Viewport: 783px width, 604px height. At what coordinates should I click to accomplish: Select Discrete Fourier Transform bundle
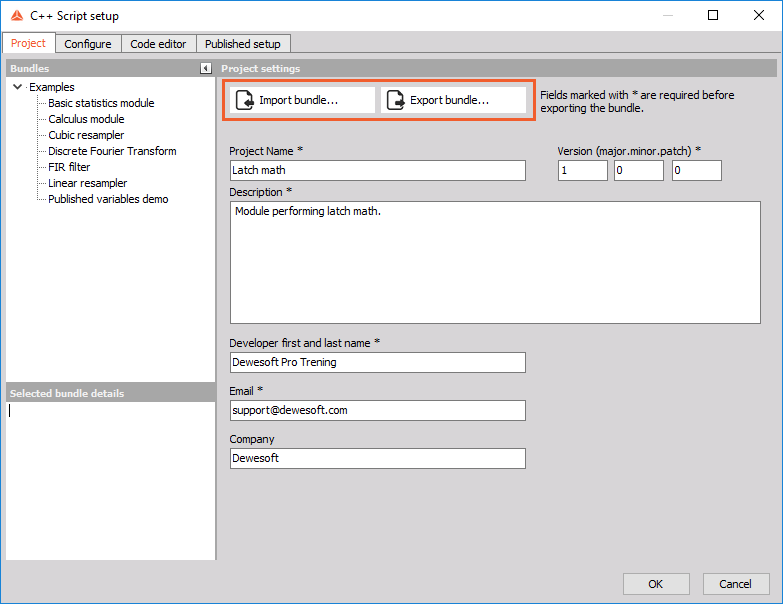tap(112, 151)
